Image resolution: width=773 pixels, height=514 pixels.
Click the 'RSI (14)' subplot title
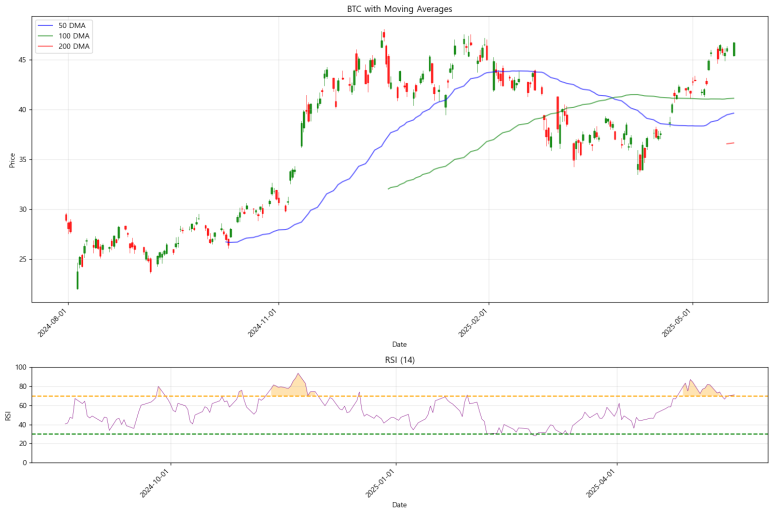click(400, 360)
